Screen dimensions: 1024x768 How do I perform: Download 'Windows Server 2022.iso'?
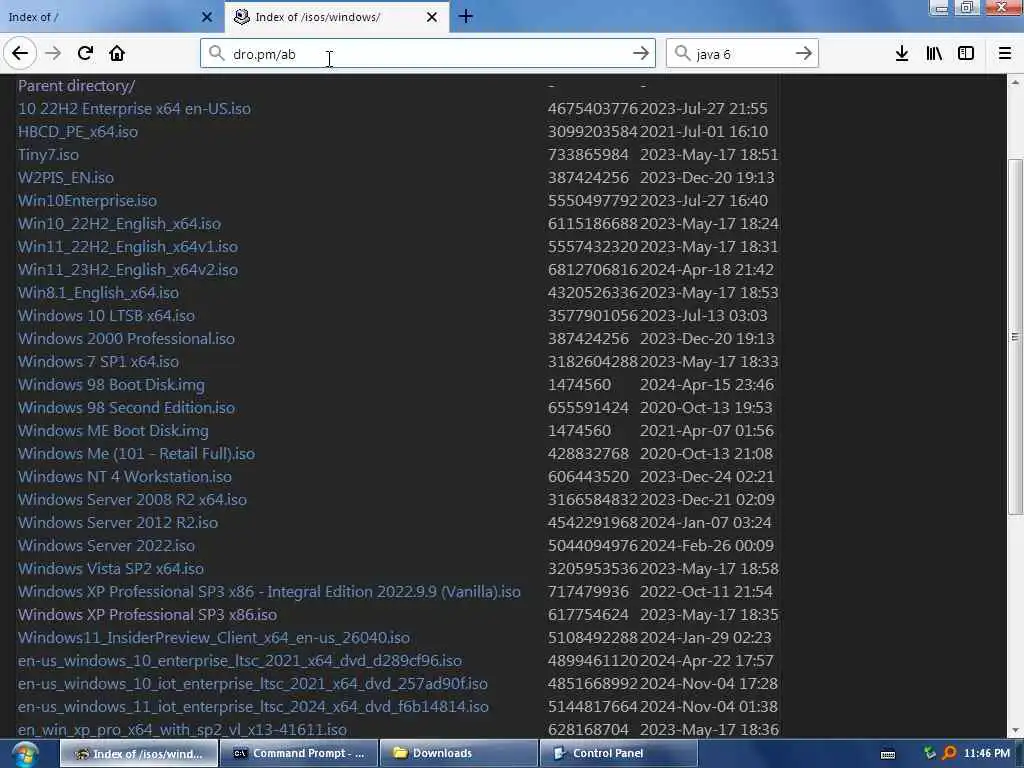(x=106, y=545)
